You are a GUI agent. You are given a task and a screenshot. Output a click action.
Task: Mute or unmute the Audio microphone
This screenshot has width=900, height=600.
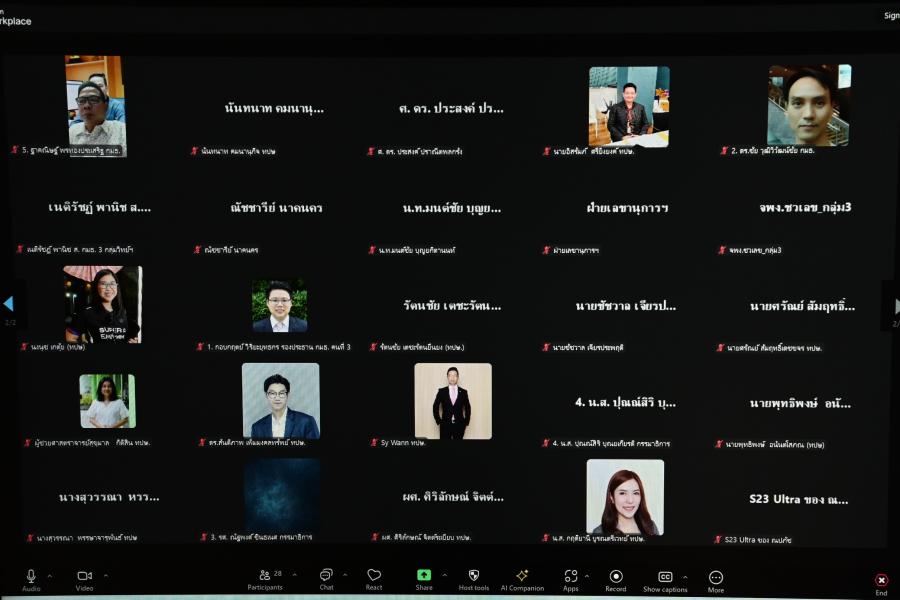(x=31, y=576)
